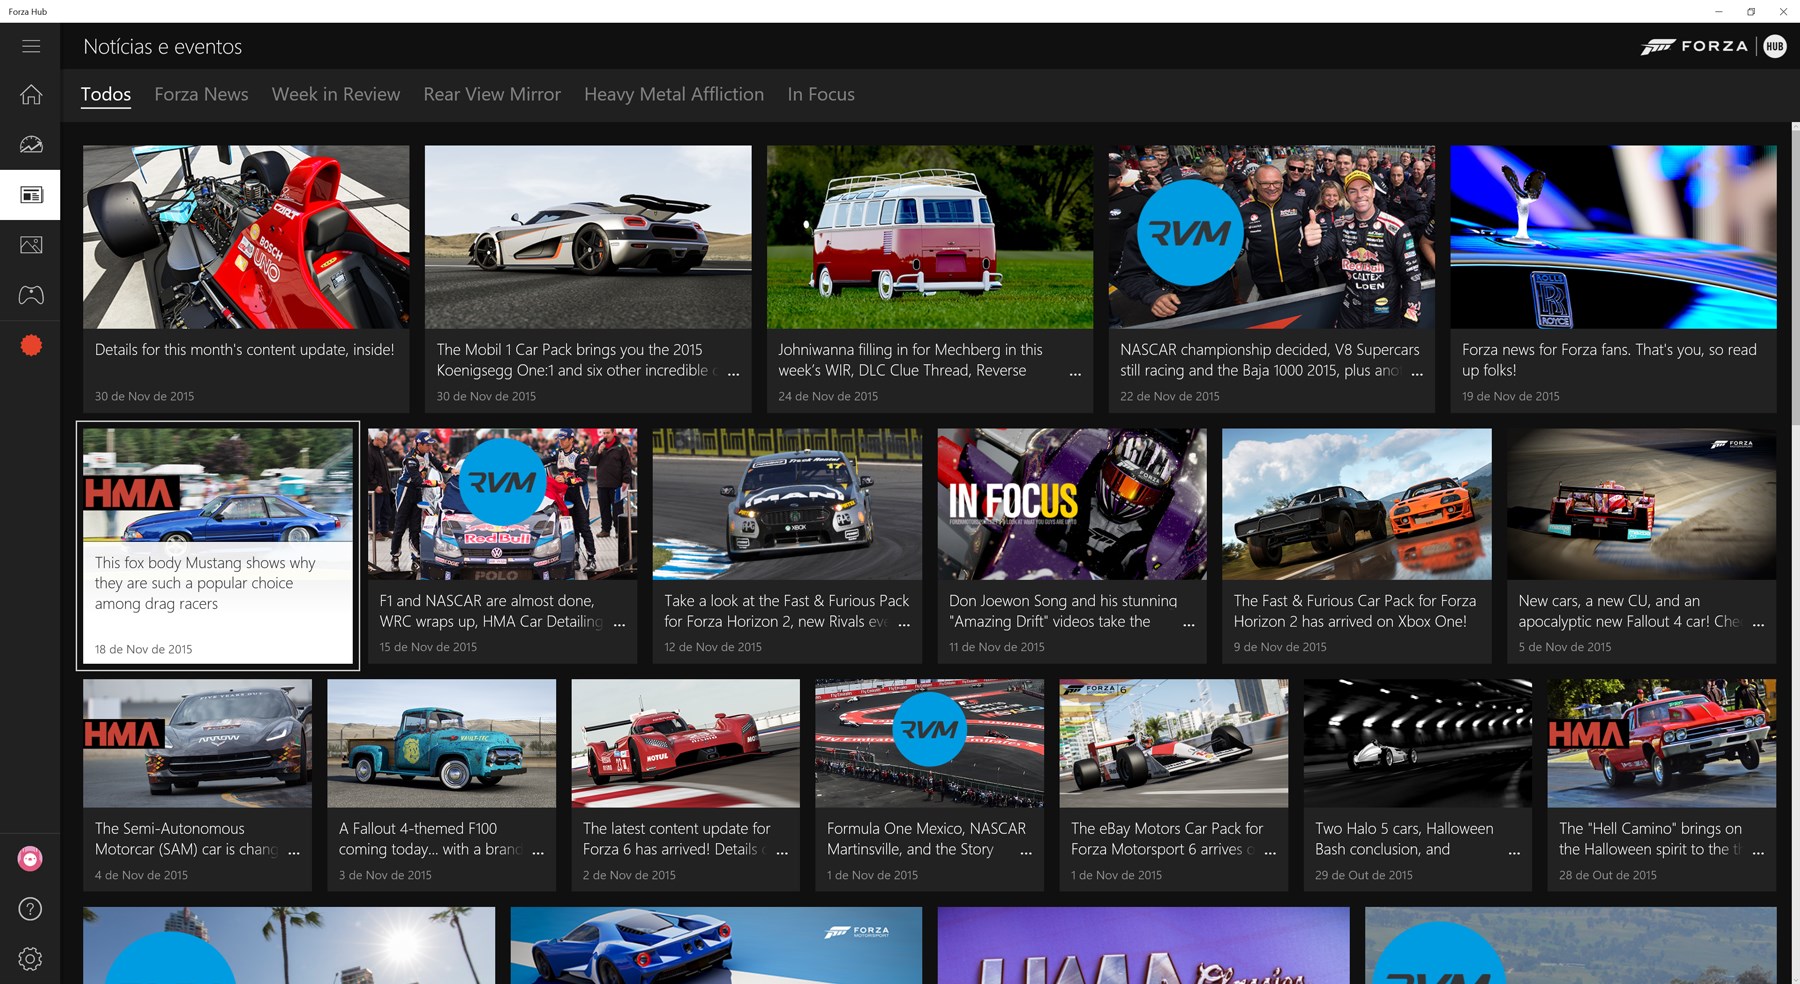Open the Help question mark icon
The image size is (1800, 984).
click(x=30, y=909)
